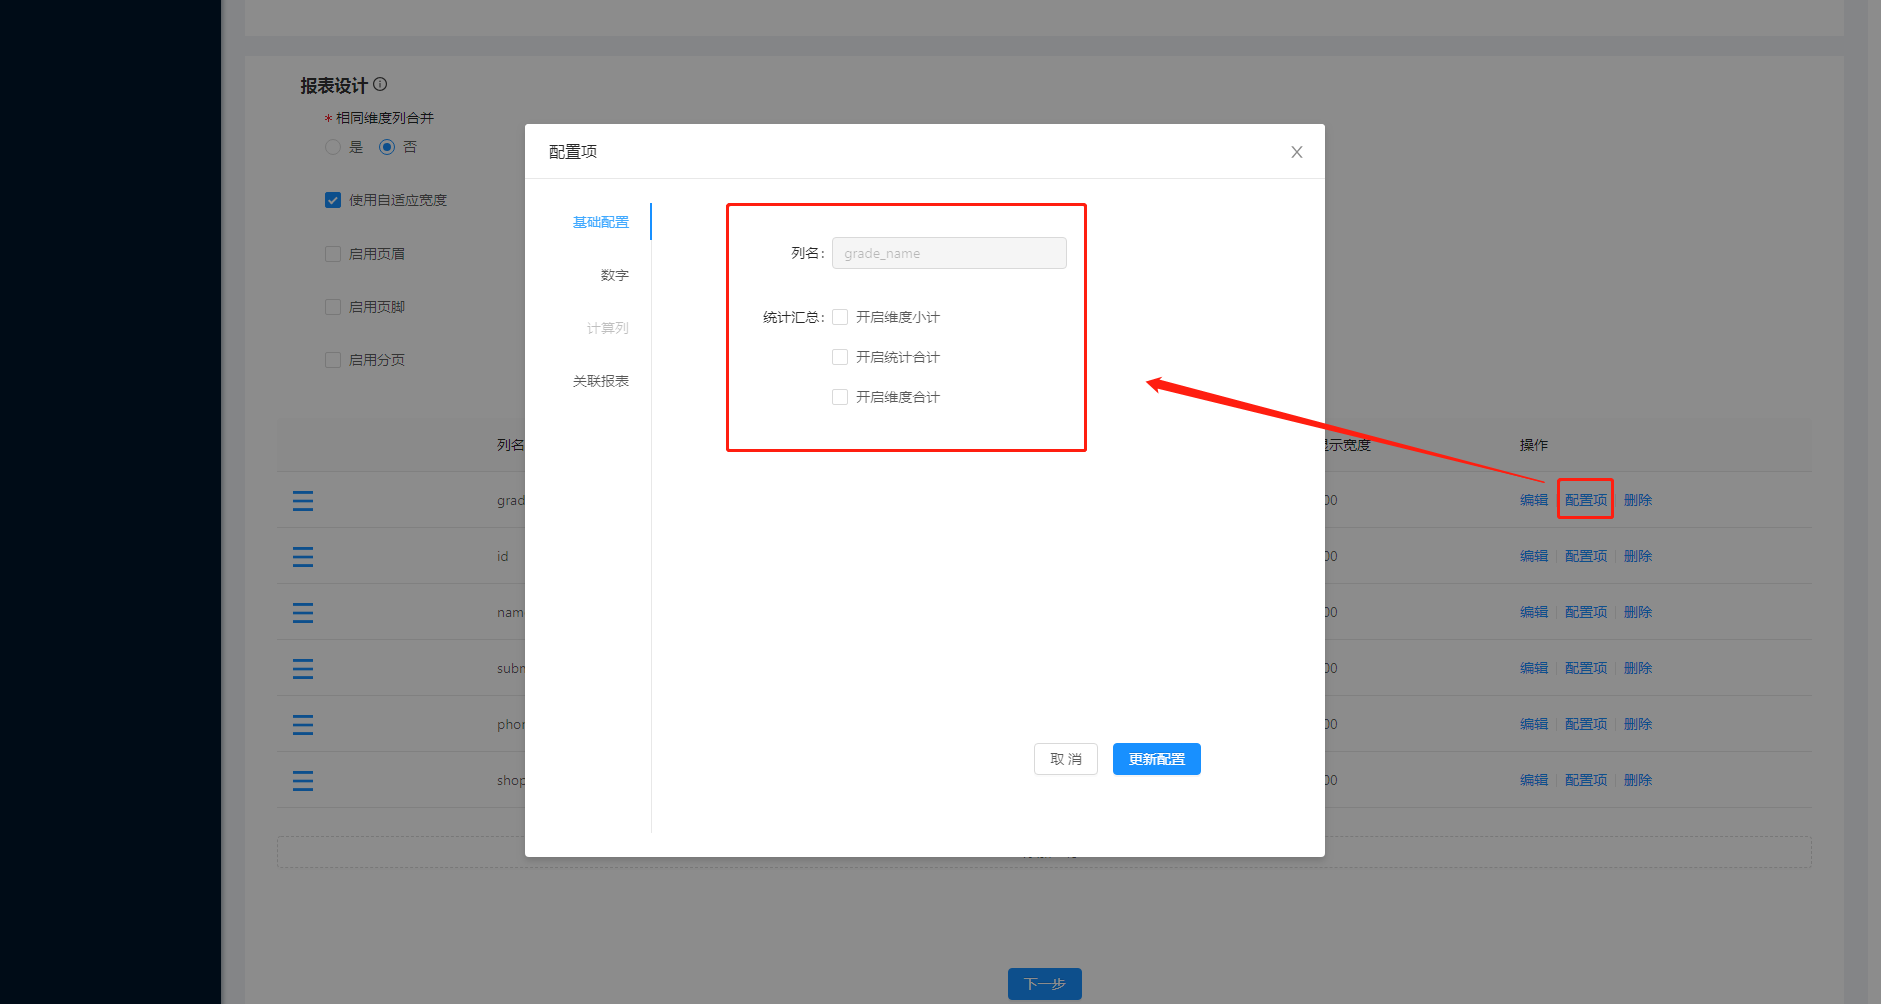Click drag handle icon of grade row
The image size is (1881, 1004).
[303, 500]
